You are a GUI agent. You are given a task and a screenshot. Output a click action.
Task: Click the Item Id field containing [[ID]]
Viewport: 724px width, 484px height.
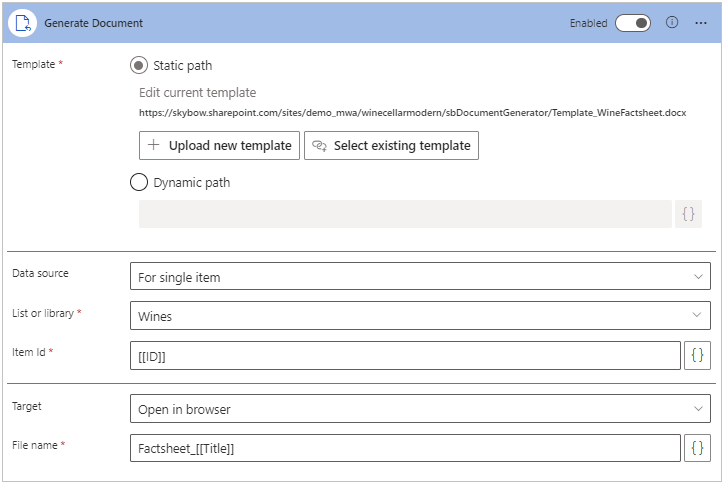click(x=405, y=356)
